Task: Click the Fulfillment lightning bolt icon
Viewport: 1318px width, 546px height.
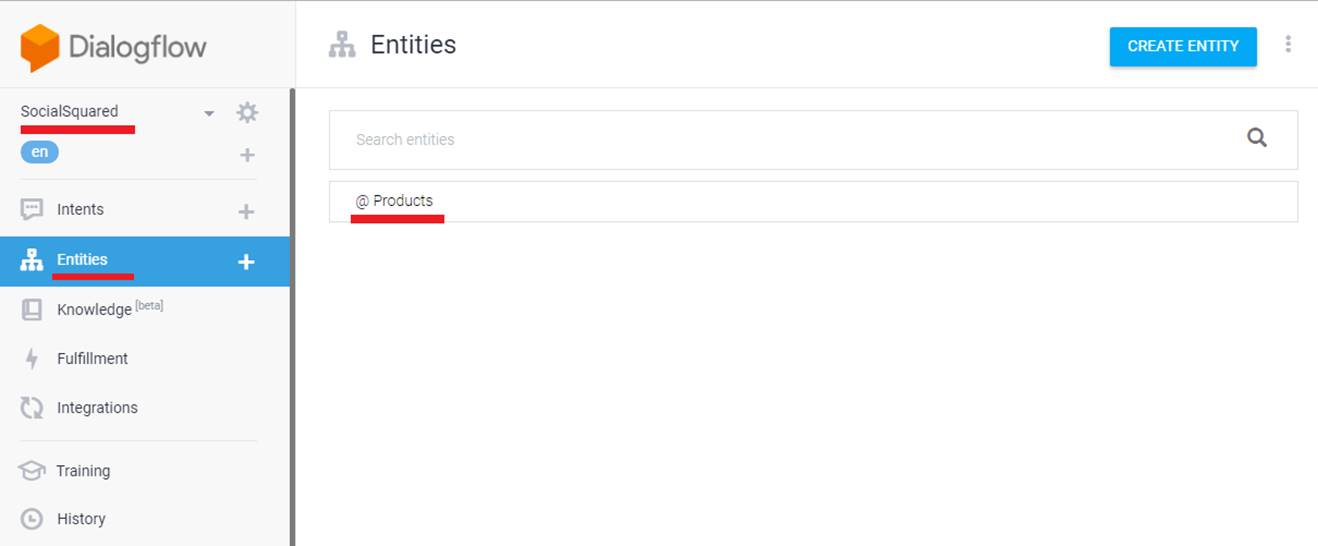Action: point(32,359)
